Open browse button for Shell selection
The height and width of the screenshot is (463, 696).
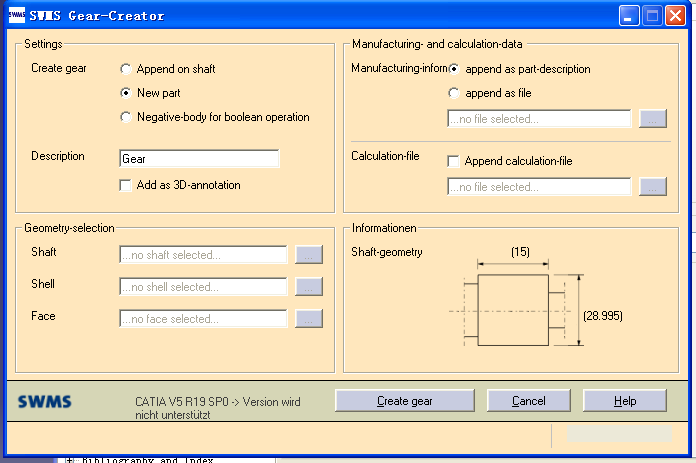tap(309, 286)
